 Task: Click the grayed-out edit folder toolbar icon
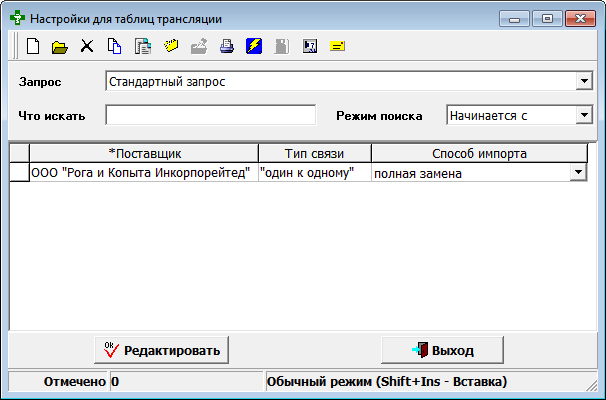point(199,46)
